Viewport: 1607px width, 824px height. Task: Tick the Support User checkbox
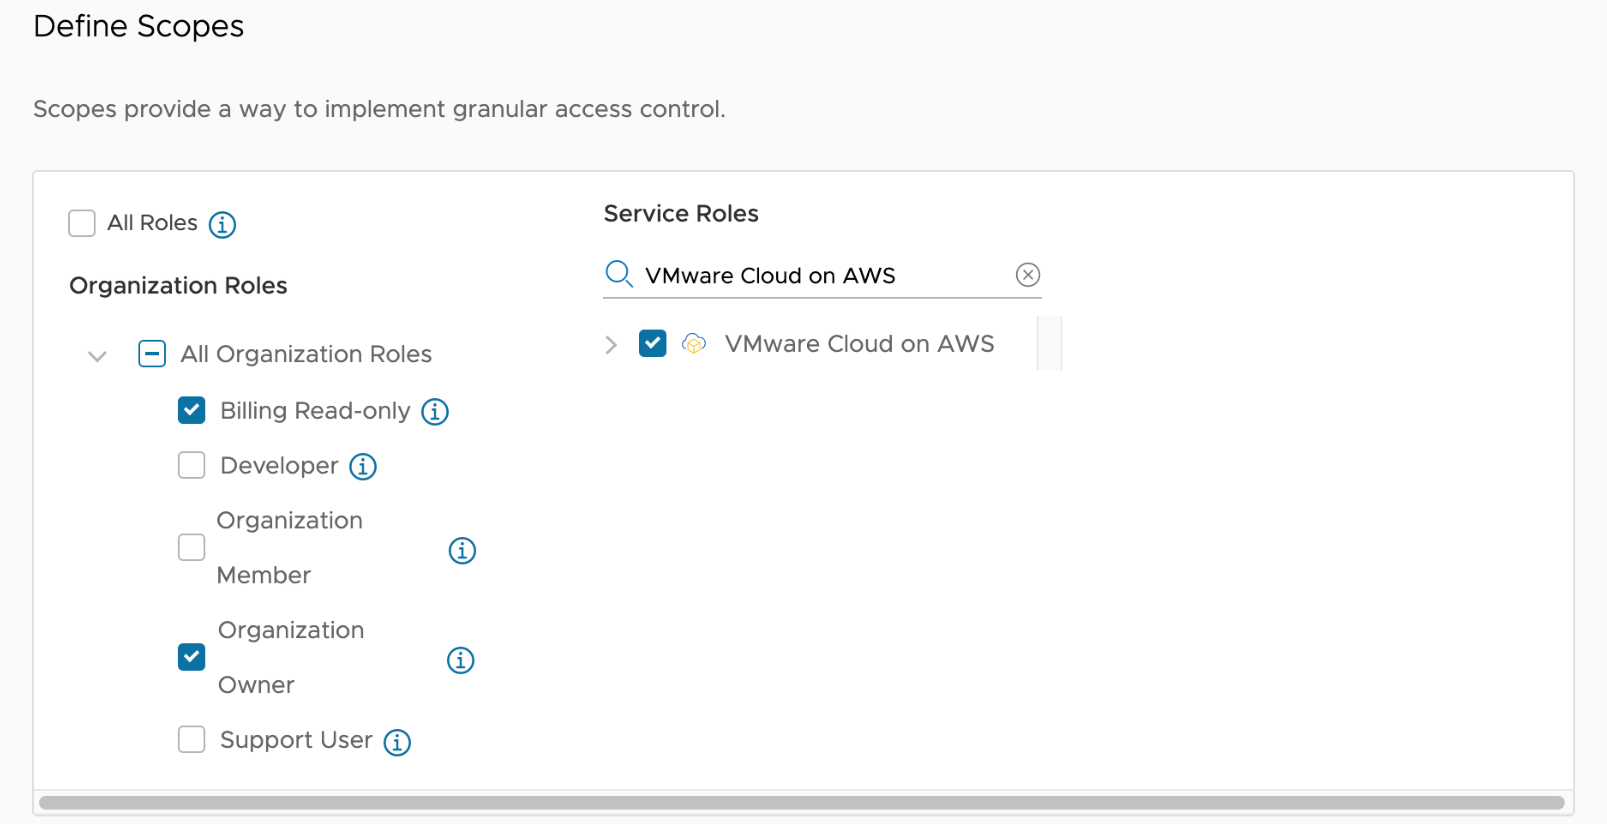click(192, 740)
